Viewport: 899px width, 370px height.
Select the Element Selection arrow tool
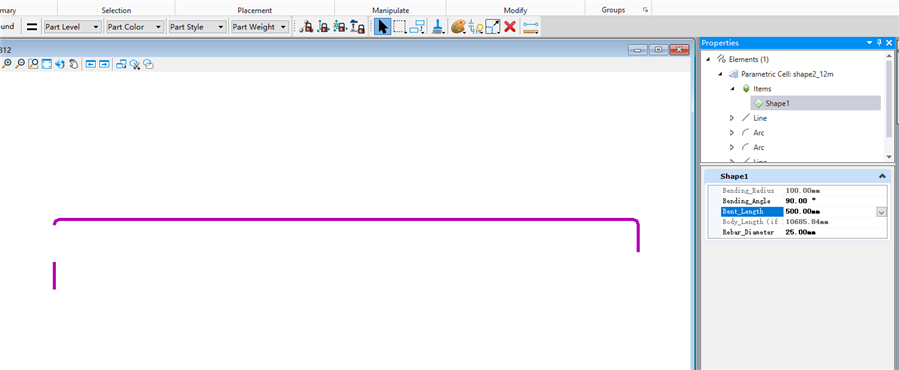pos(382,26)
